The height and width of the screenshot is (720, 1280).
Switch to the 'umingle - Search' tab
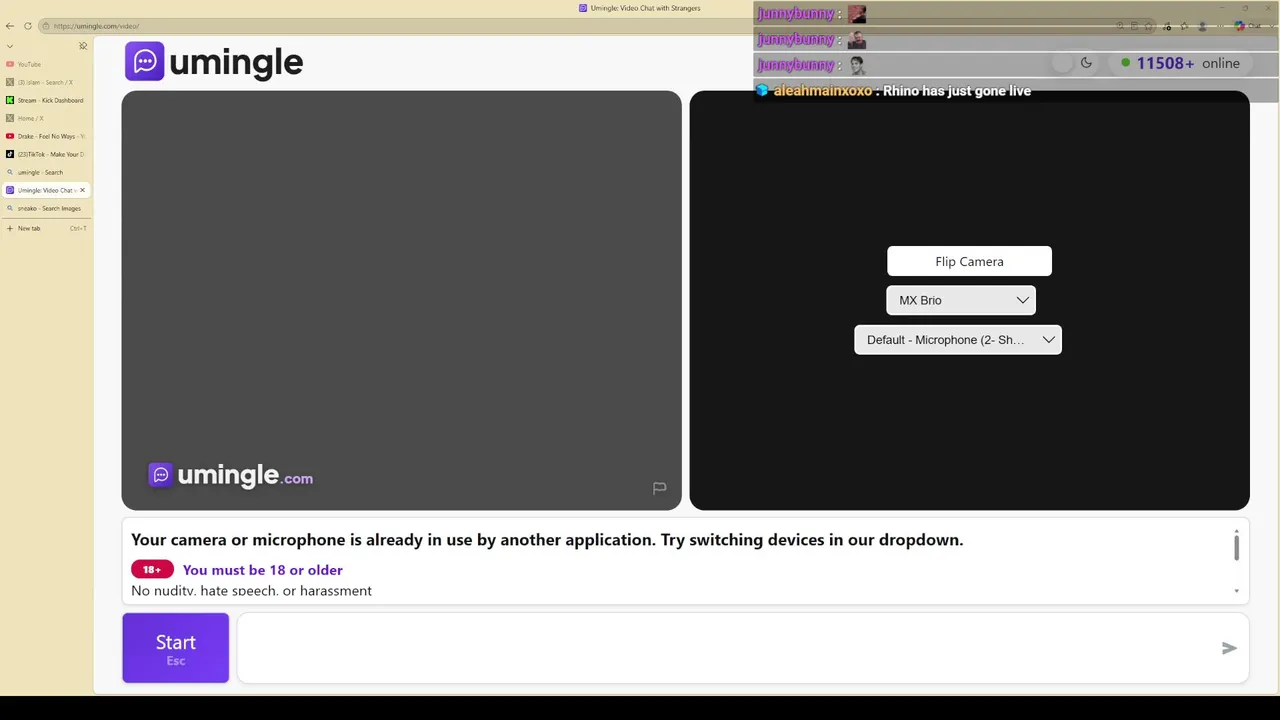(46, 172)
